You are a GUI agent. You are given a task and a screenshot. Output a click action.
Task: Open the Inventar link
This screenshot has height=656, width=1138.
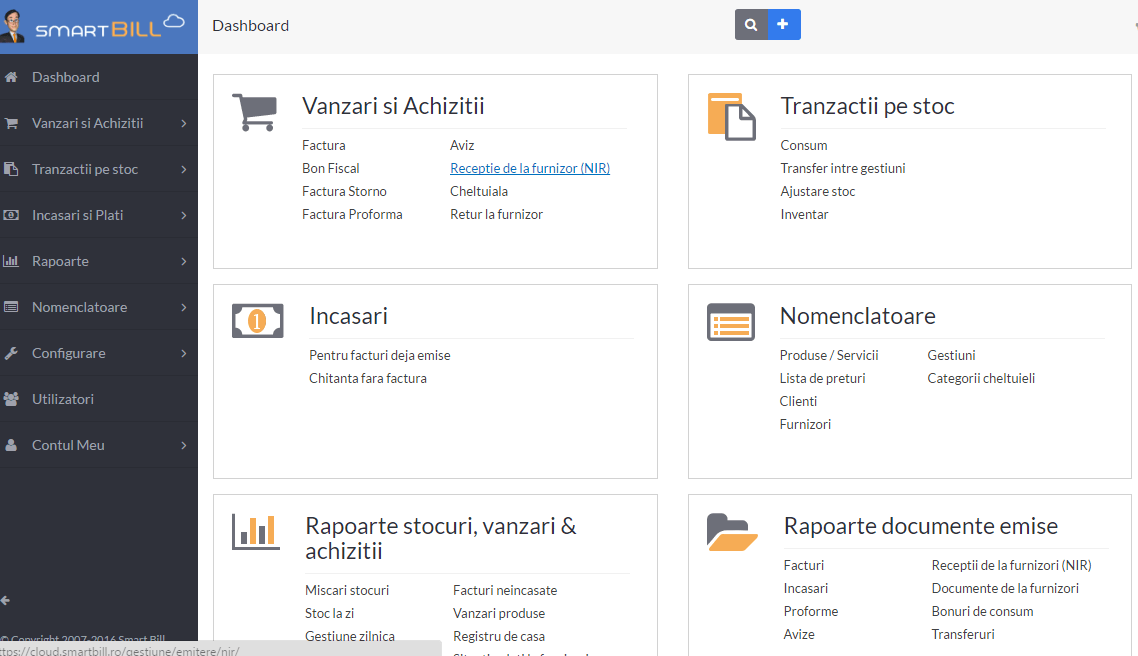[804, 215]
